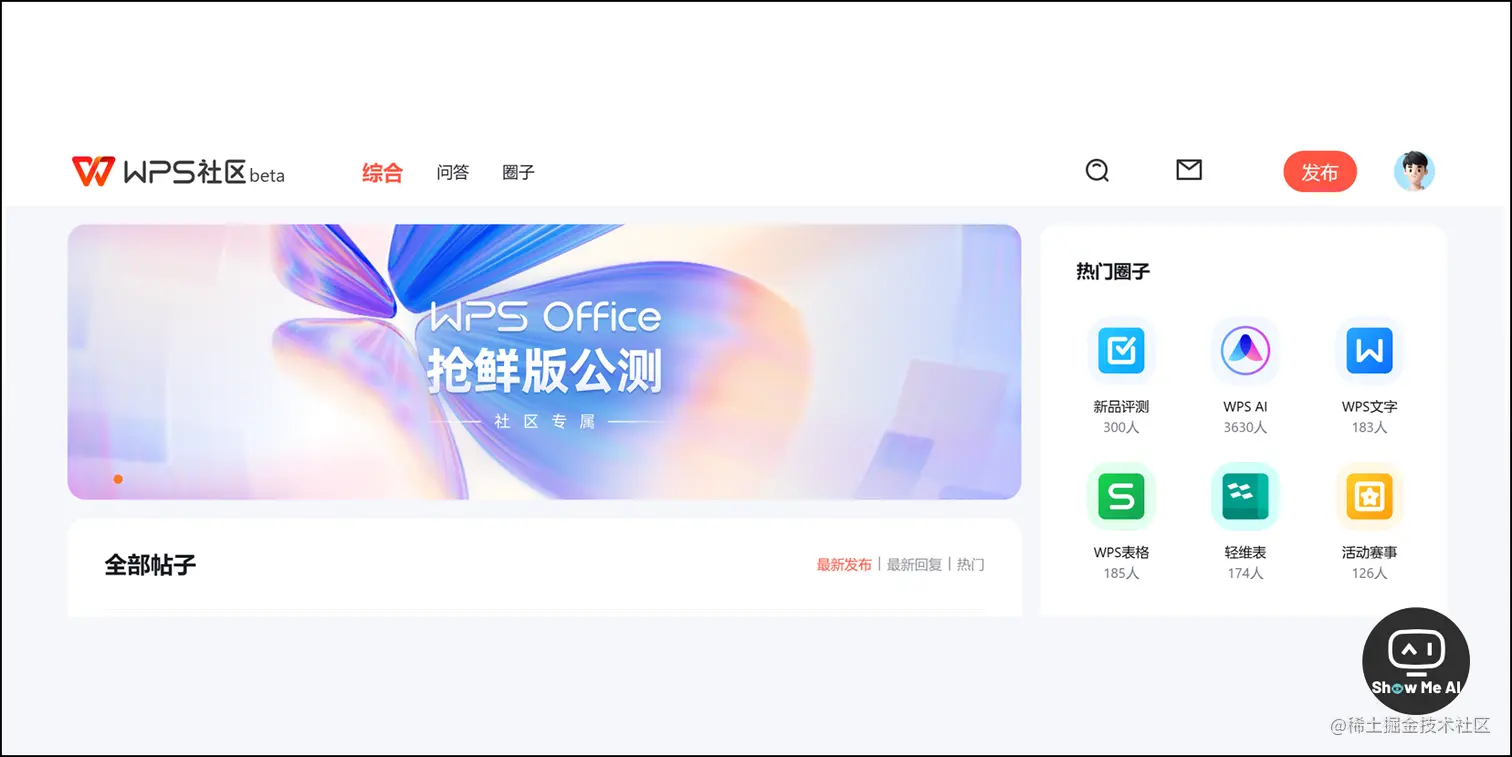The width and height of the screenshot is (1512, 757).
Task: Click the 183人 member count
Action: pos(1369,427)
